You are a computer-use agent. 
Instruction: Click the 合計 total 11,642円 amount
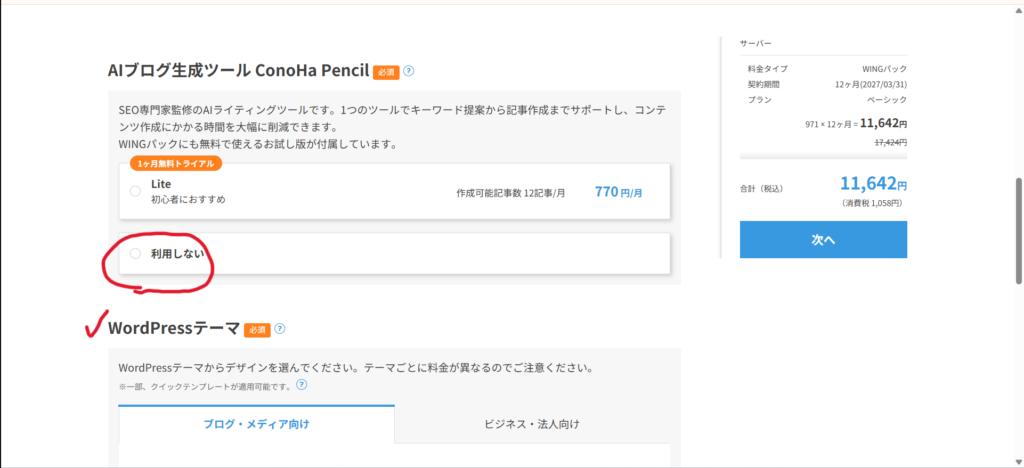(873, 185)
